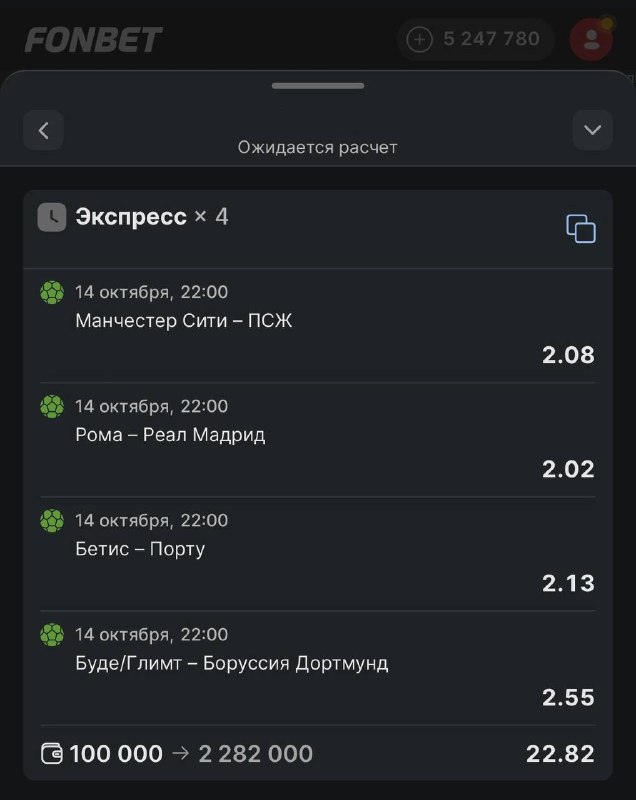Go back with the left chevron button
Screen dimensions: 636x800
point(43,130)
